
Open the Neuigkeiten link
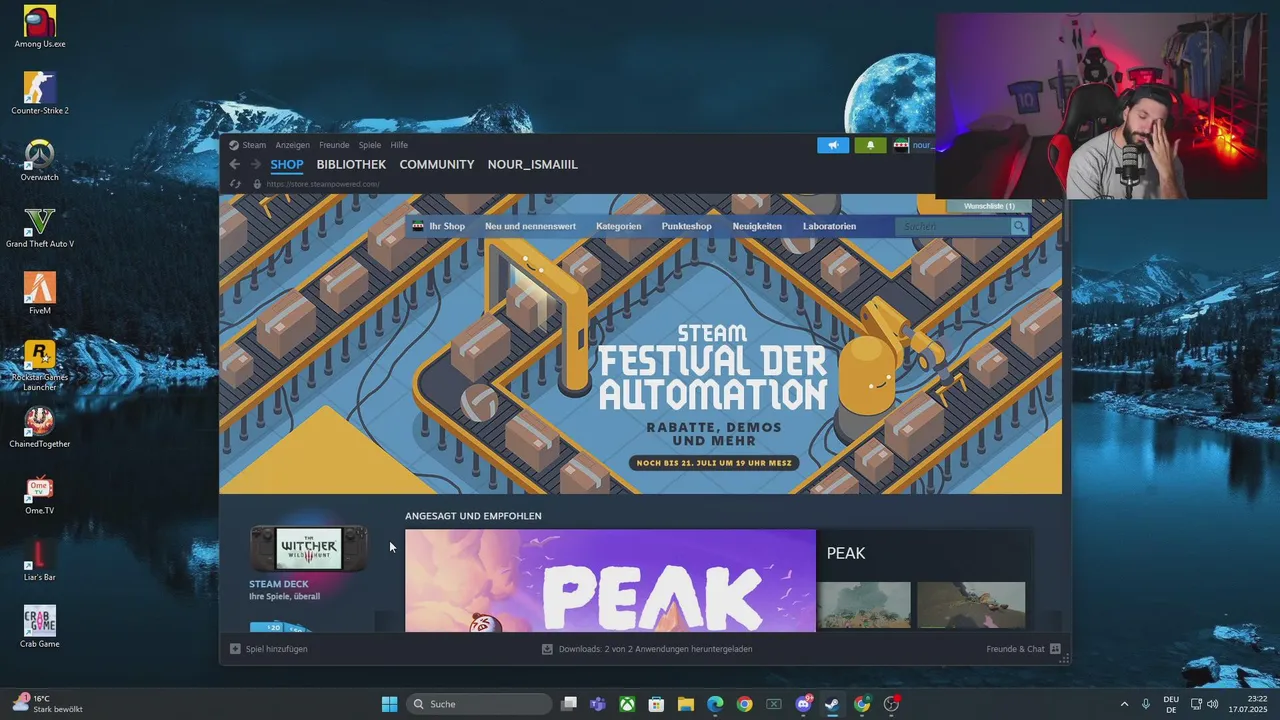click(757, 226)
